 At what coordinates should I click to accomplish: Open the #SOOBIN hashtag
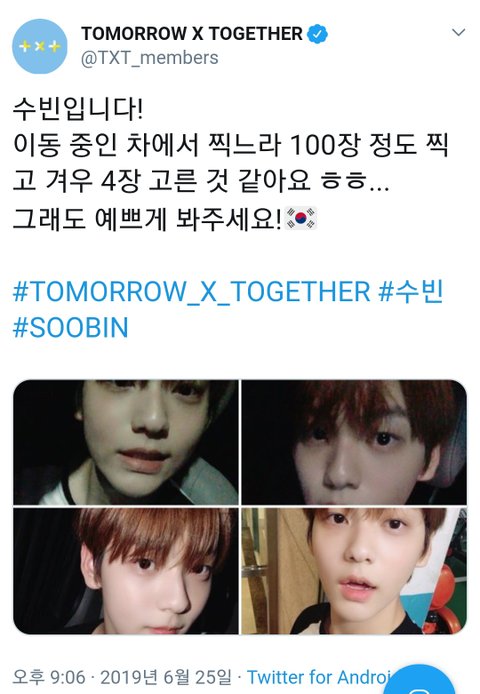[70, 328]
